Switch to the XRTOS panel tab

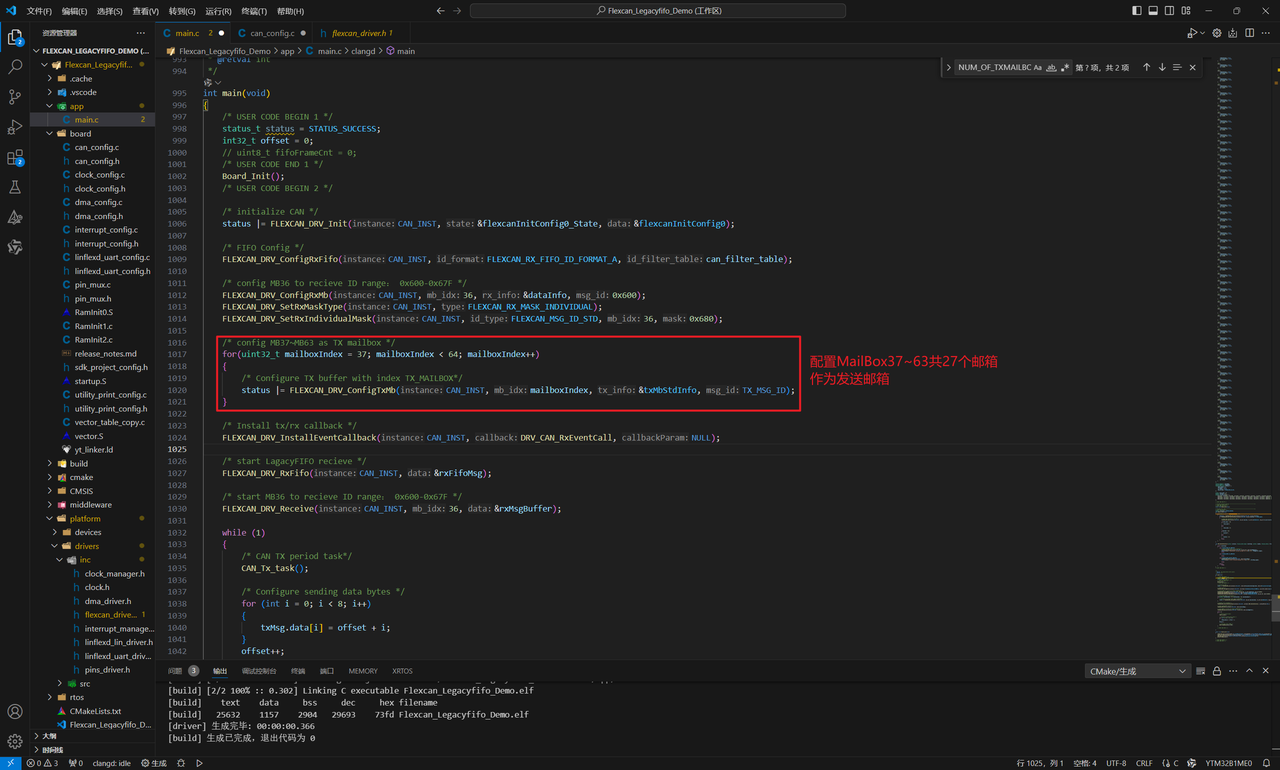(402, 671)
